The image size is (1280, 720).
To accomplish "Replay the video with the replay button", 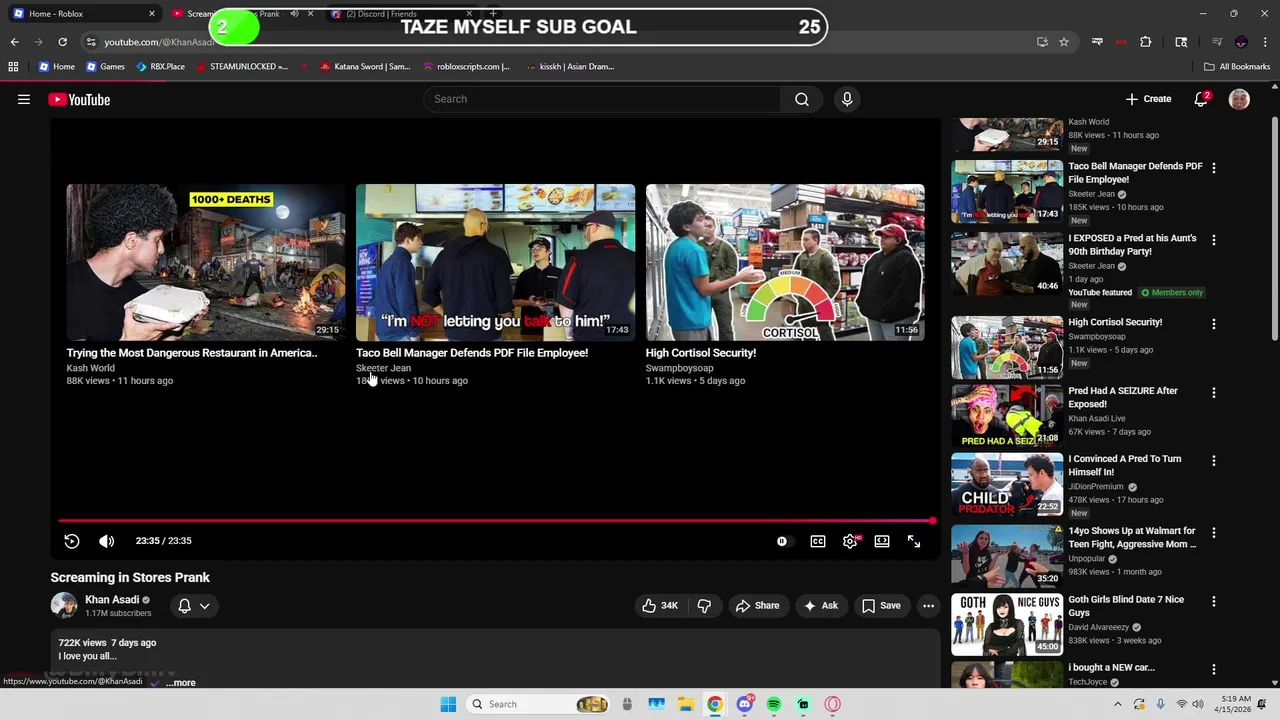I will (x=72, y=541).
